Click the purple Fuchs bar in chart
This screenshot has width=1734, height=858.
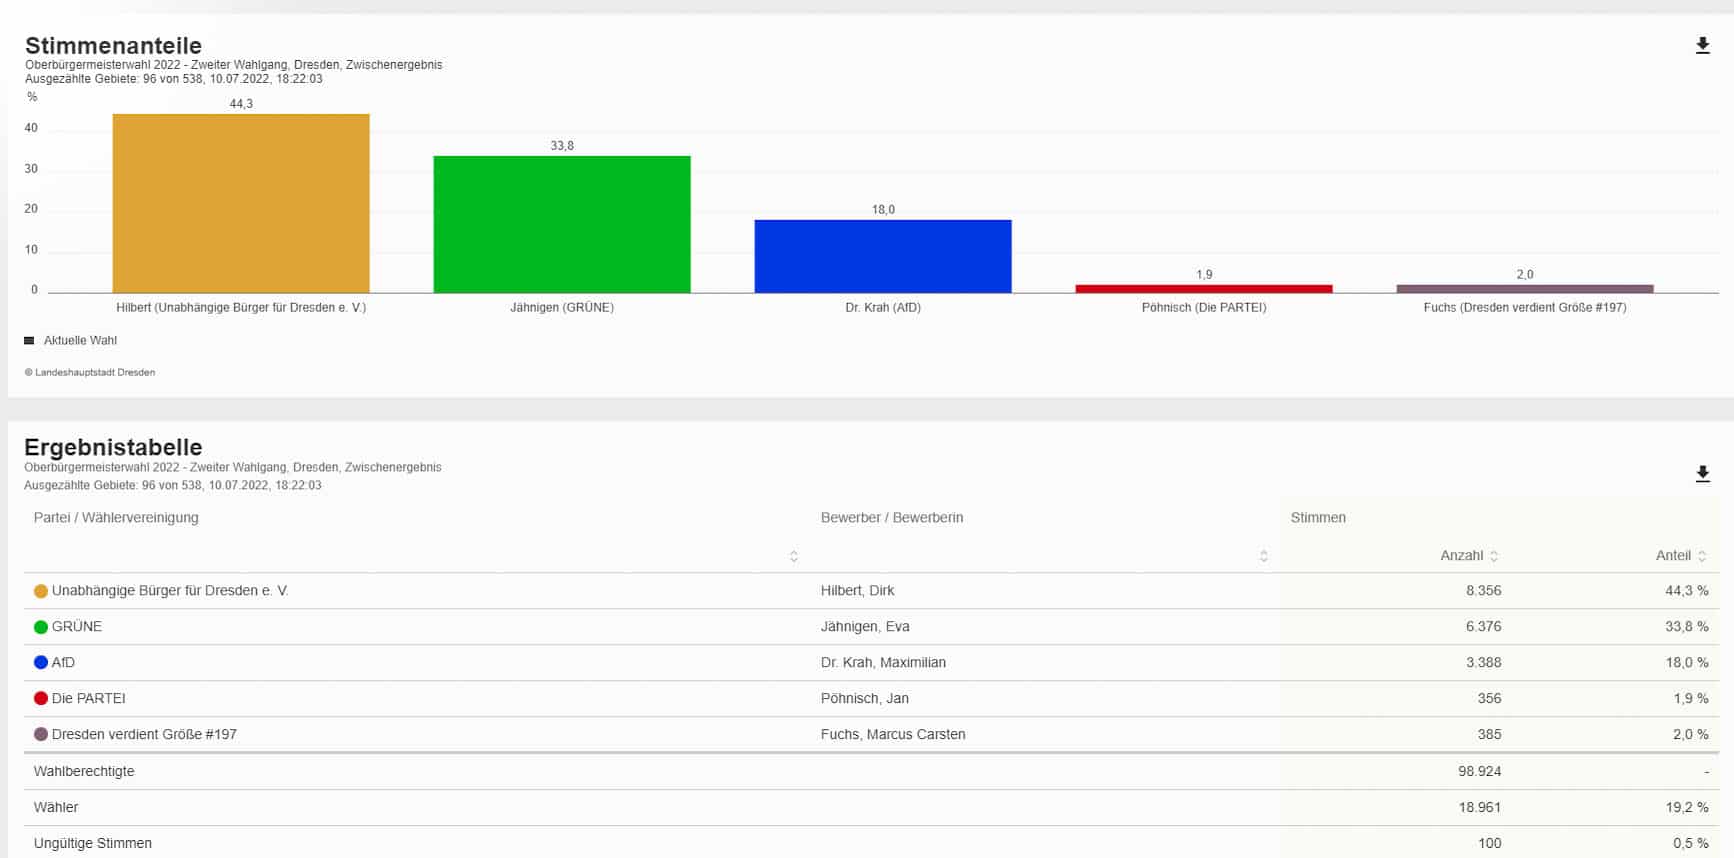1524,289
